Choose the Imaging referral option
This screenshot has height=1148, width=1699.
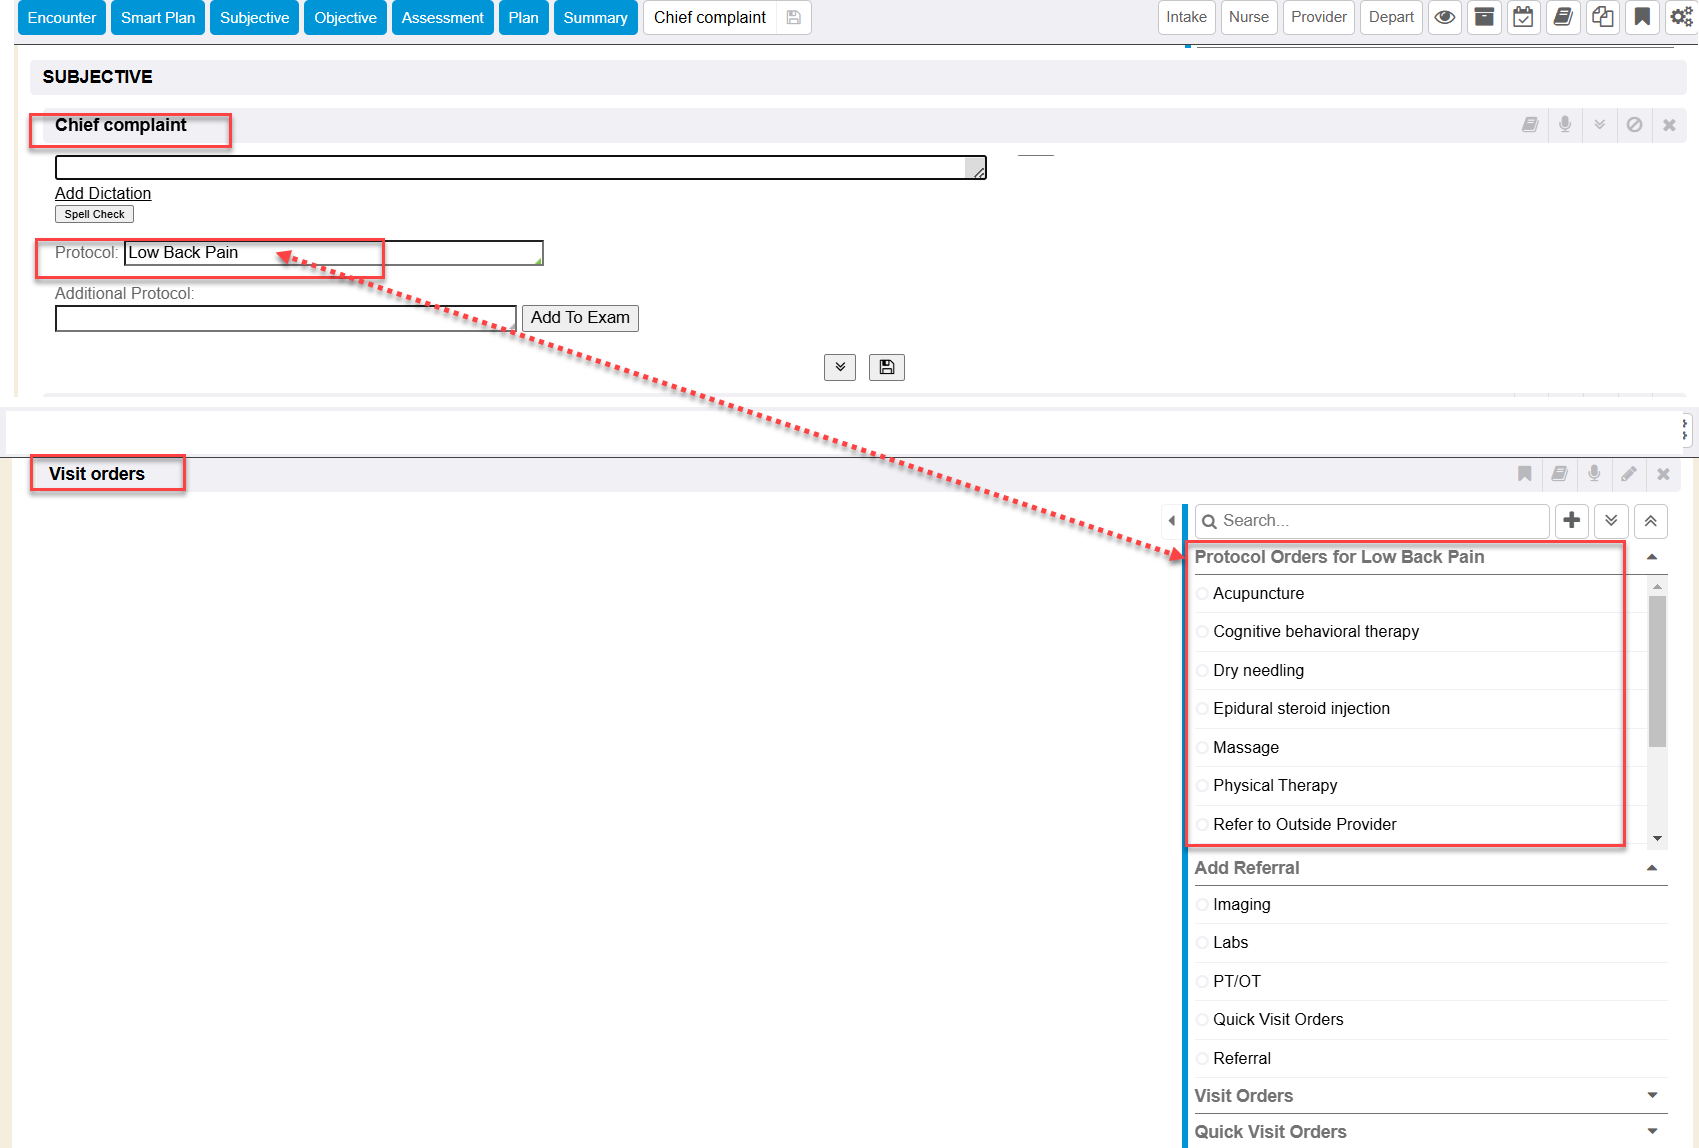[1202, 905]
